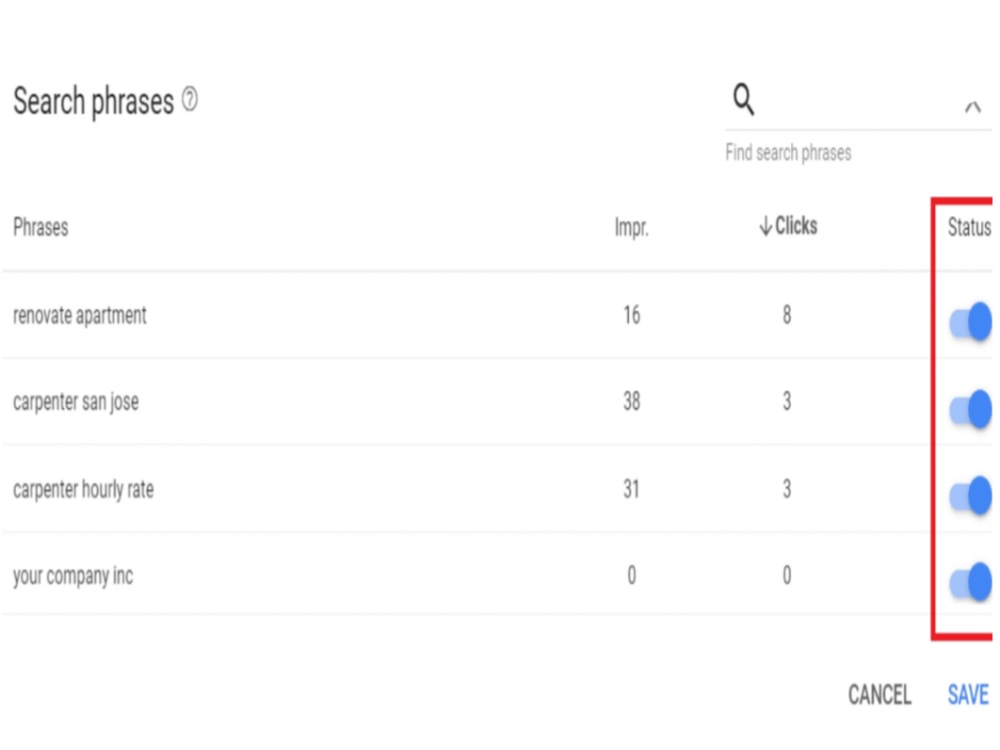The image size is (1000, 750).
Task: Select the your company inc phrase
Action: point(73,576)
